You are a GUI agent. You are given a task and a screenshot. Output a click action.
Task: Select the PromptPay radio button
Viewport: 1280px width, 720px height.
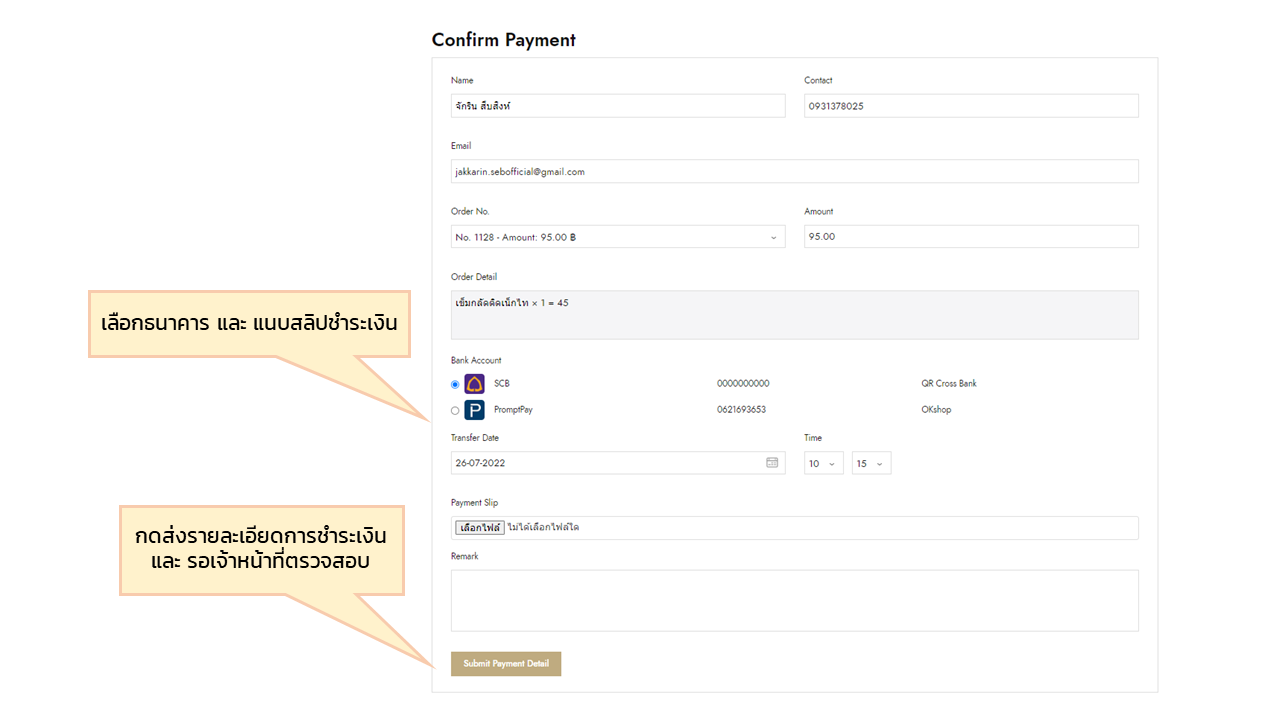click(455, 410)
